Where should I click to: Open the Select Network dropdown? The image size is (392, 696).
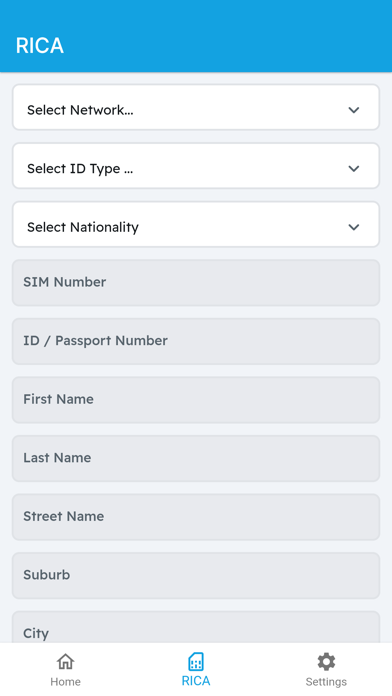tap(196, 107)
